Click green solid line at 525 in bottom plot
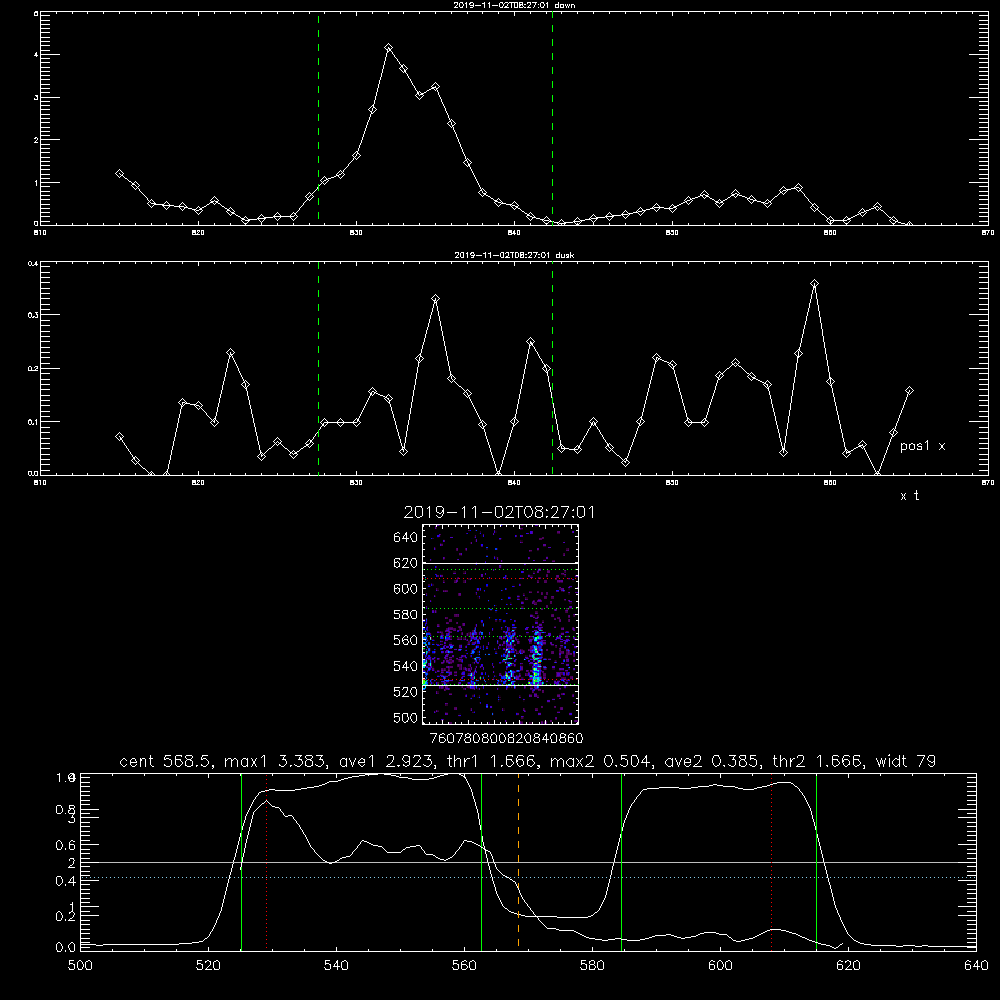 point(241,860)
